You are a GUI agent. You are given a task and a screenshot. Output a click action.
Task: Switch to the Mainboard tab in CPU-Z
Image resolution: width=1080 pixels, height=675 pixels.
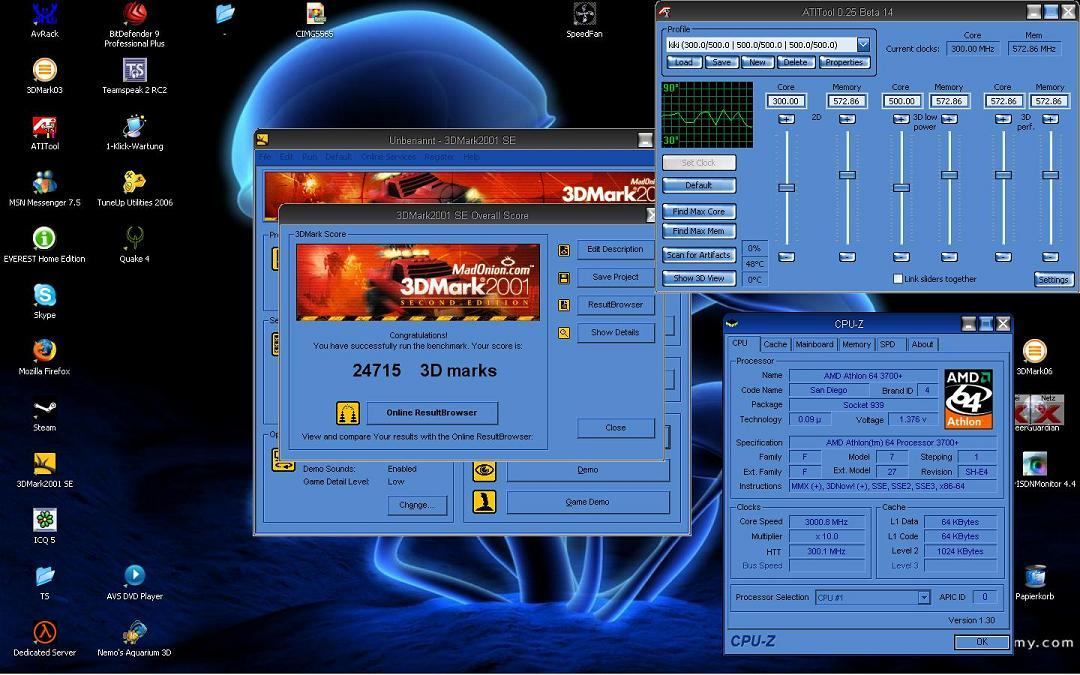(814, 344)
